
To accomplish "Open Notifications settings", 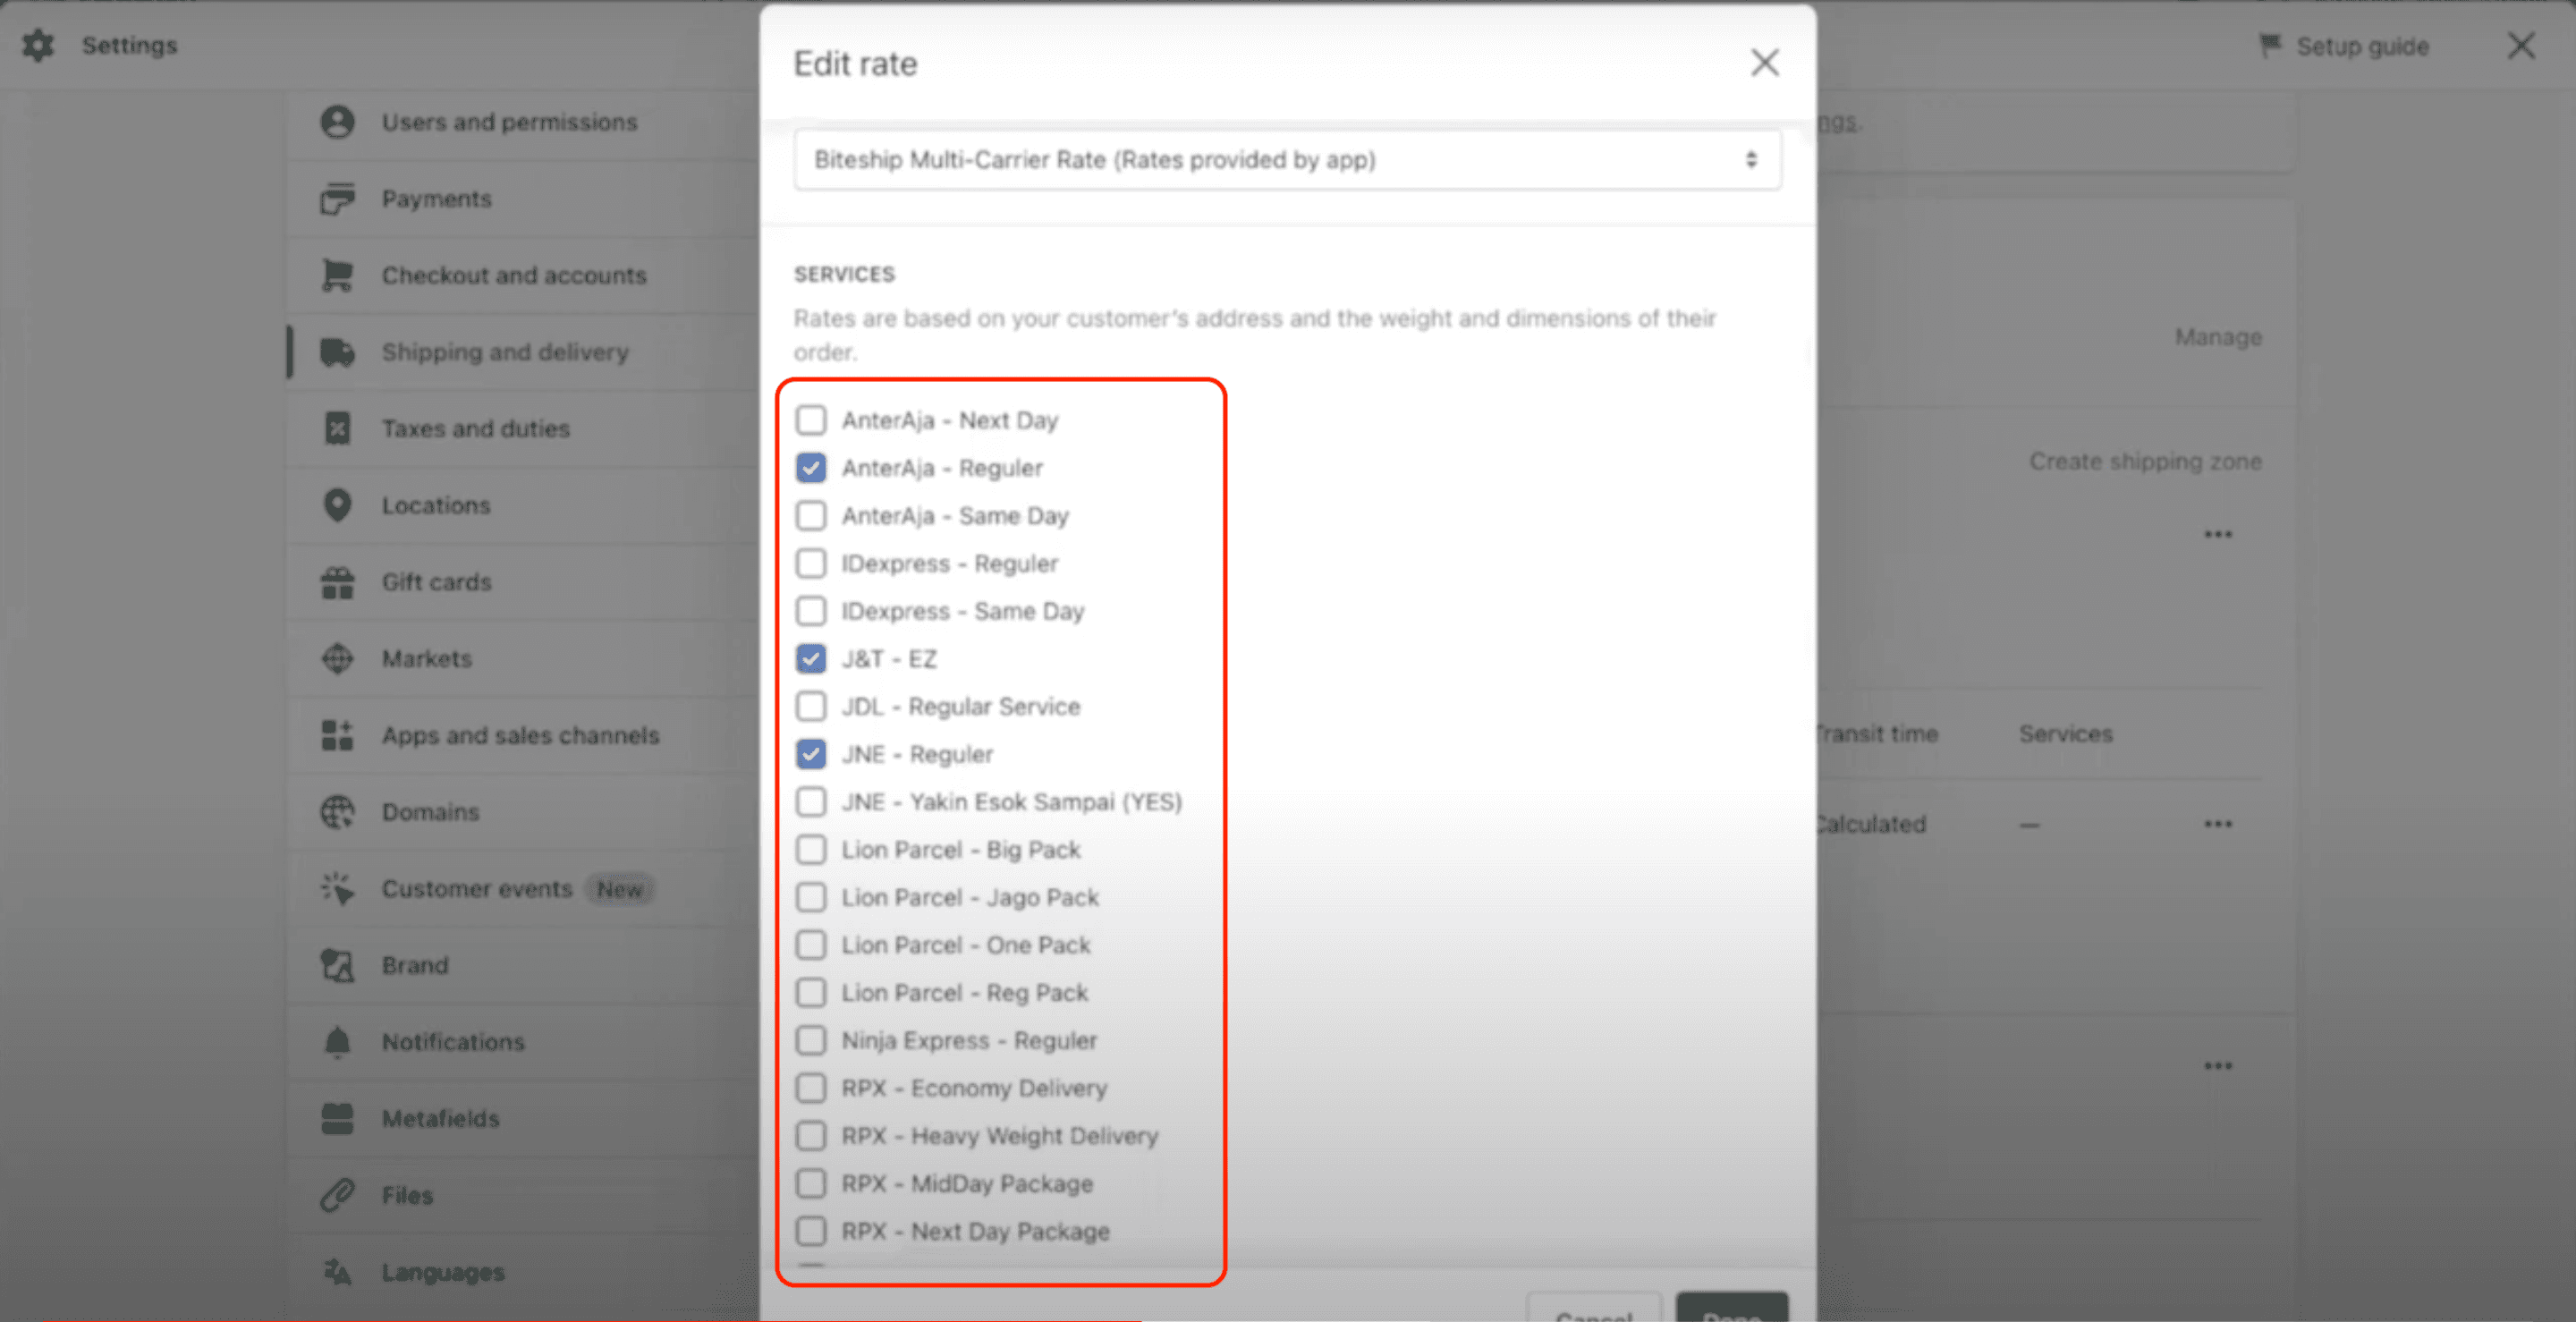I will tap(523, 1042).
